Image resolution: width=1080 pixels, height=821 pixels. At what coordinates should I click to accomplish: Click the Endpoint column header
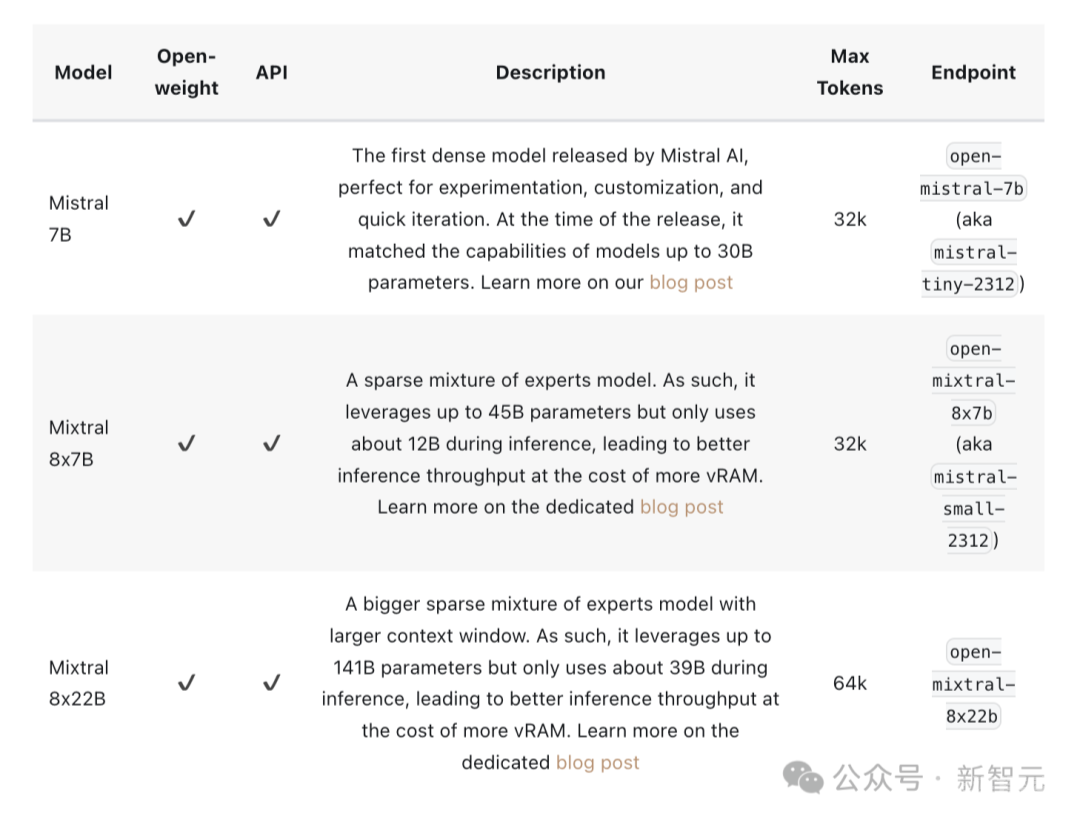(973, 72)
